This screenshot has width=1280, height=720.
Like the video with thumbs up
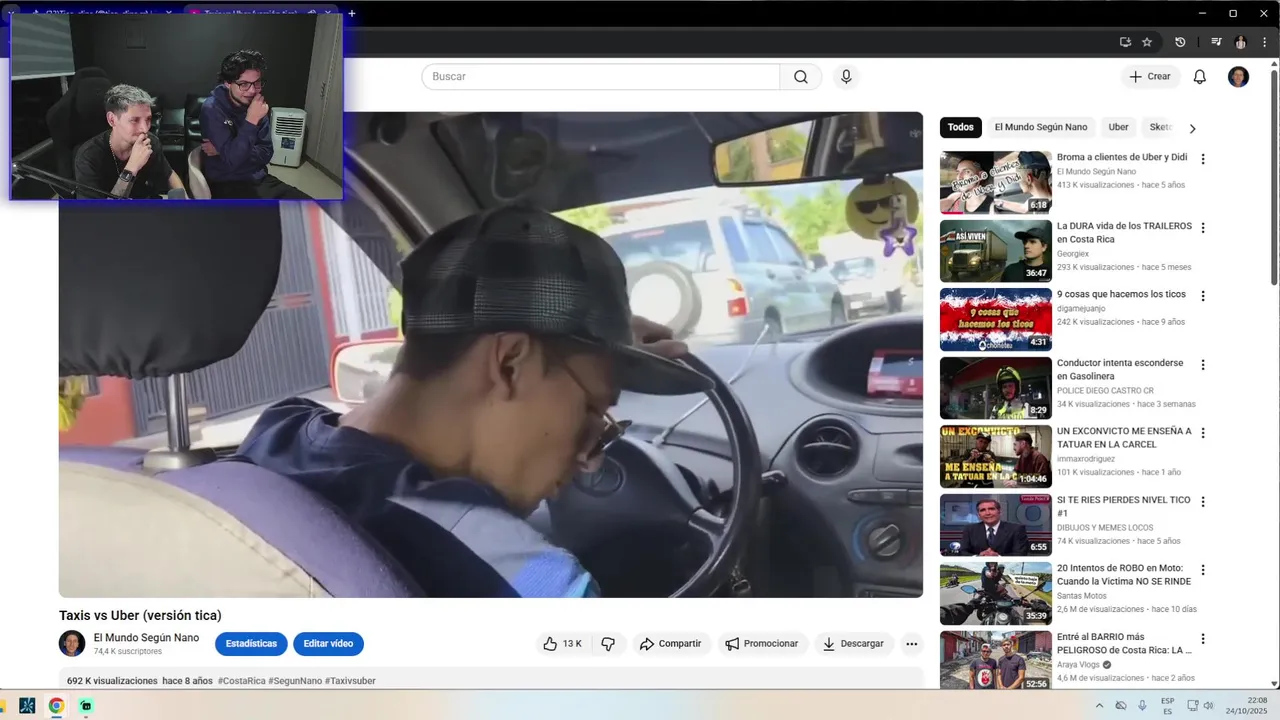[563, 644]
